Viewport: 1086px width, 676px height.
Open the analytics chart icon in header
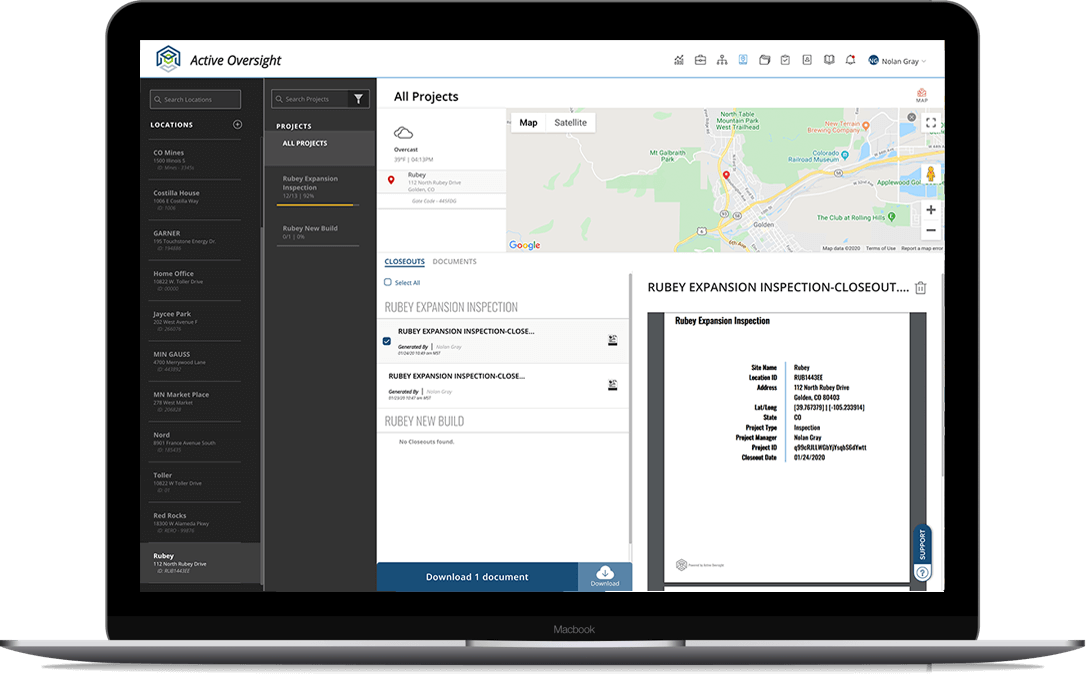[679, 60]
